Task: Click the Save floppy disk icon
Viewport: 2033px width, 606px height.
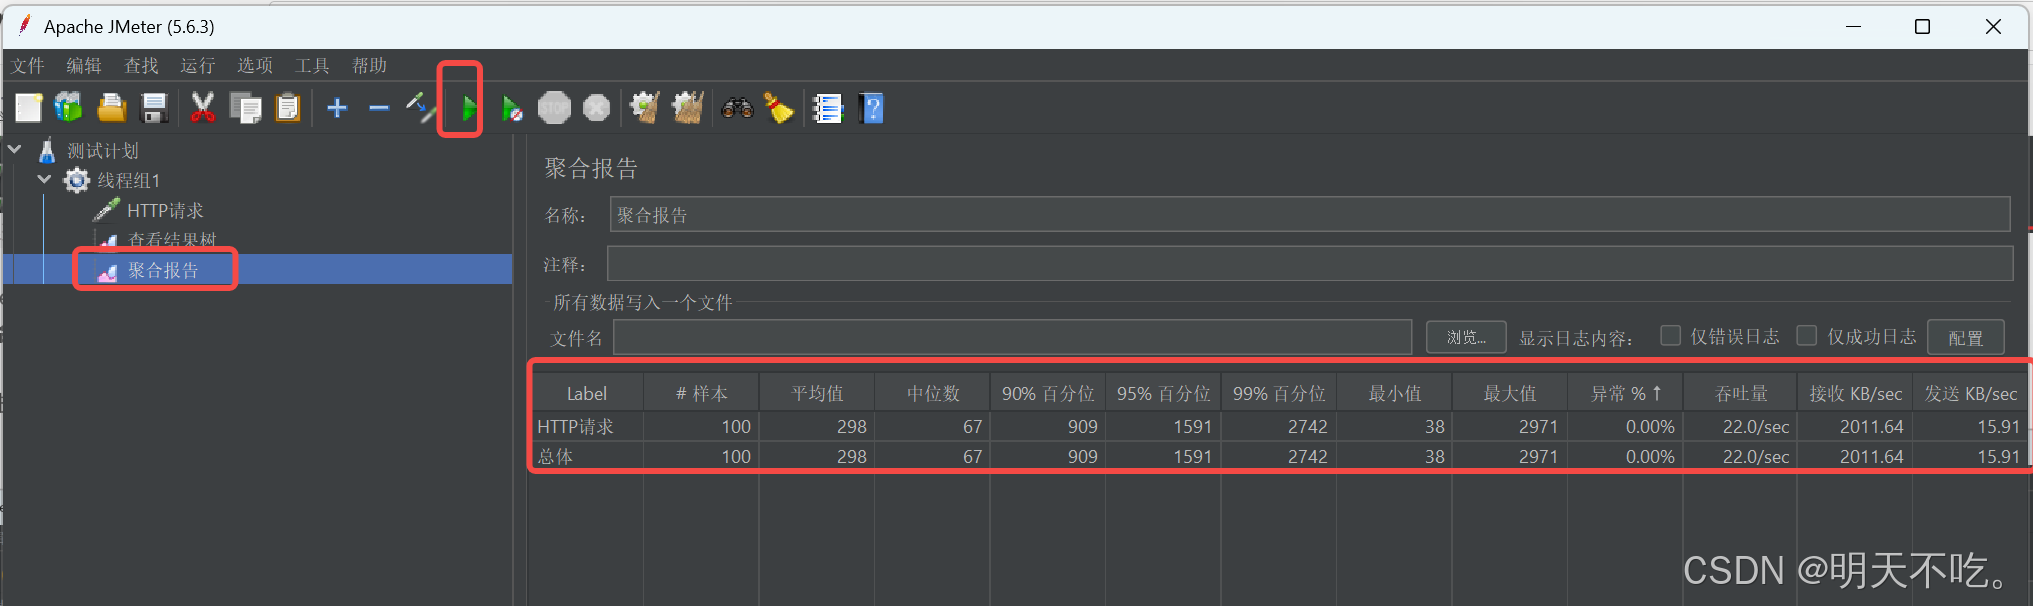Action: 154,108
